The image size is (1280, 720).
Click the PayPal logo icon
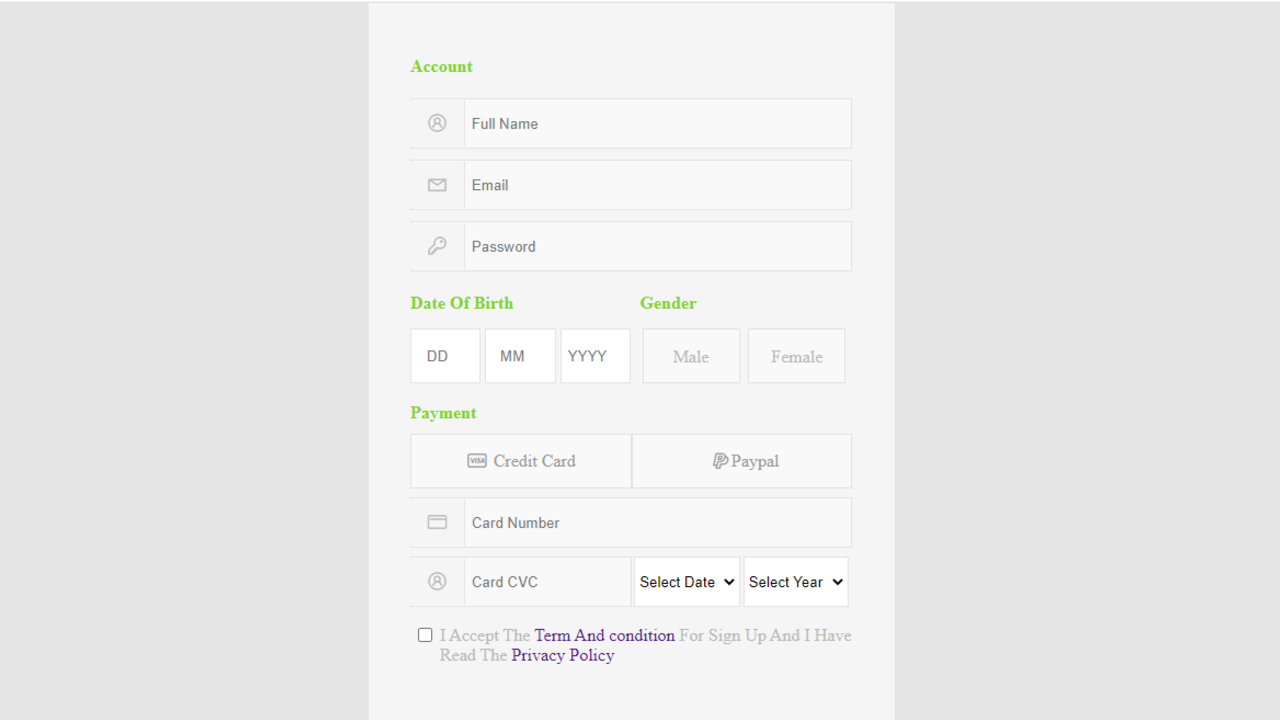pyautogui.click(x=719, y=460)
